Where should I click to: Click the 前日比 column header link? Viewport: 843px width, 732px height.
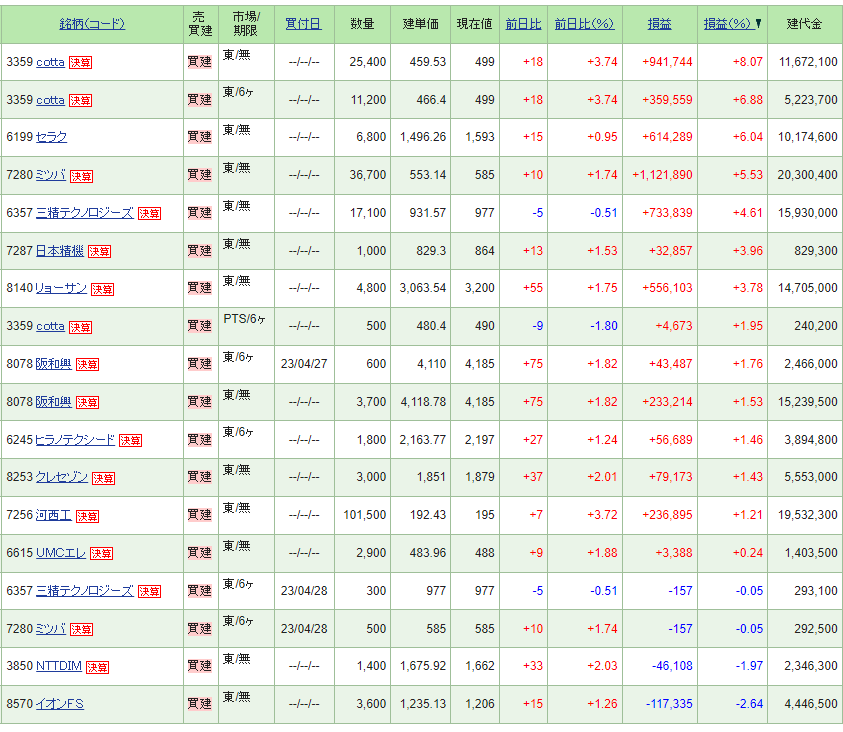pos(523,24)
